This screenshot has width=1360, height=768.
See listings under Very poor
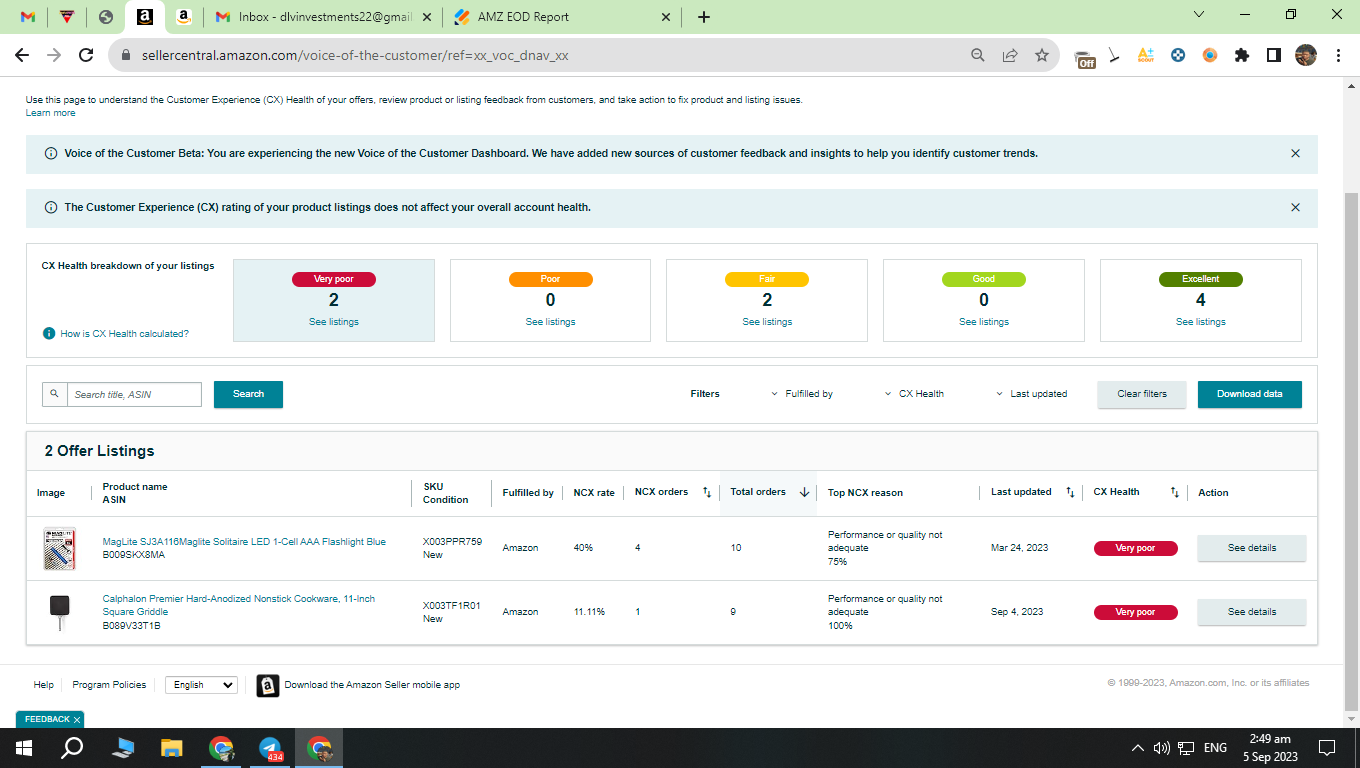(x=334, y=322)
